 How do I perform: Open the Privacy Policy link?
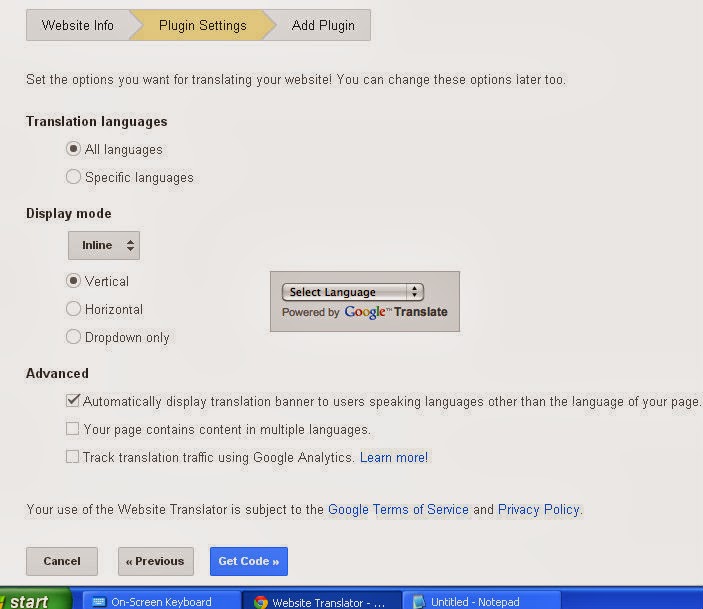pos(539,509)
